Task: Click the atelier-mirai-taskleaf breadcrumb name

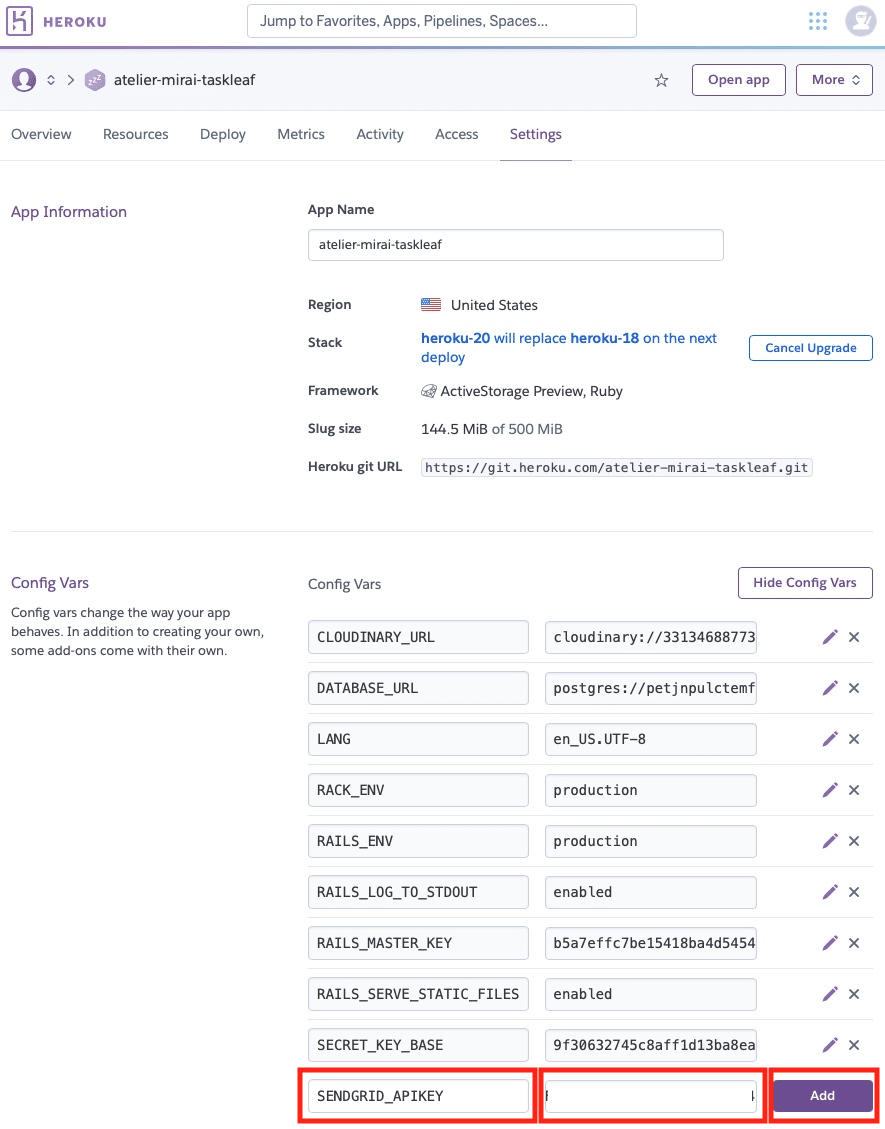Action: click(184, 80)
